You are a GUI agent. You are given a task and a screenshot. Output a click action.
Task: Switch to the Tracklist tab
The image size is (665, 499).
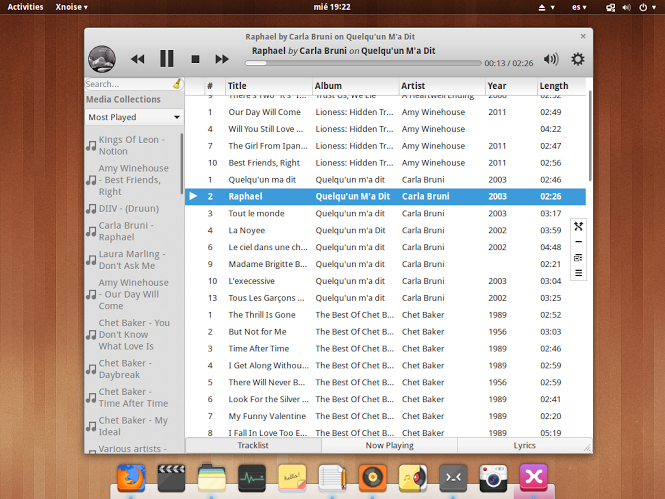253,445
